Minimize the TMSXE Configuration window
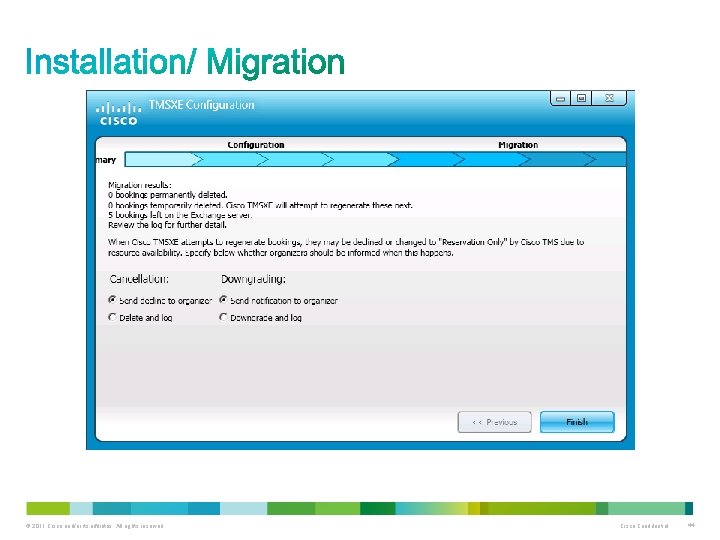The image size is (720, 540). [x=560, y=98]
